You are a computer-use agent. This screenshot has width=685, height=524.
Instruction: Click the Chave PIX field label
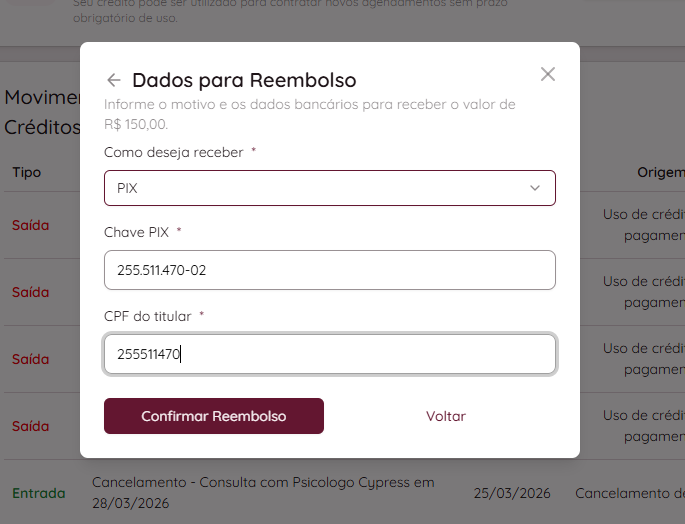pos(137,232)
